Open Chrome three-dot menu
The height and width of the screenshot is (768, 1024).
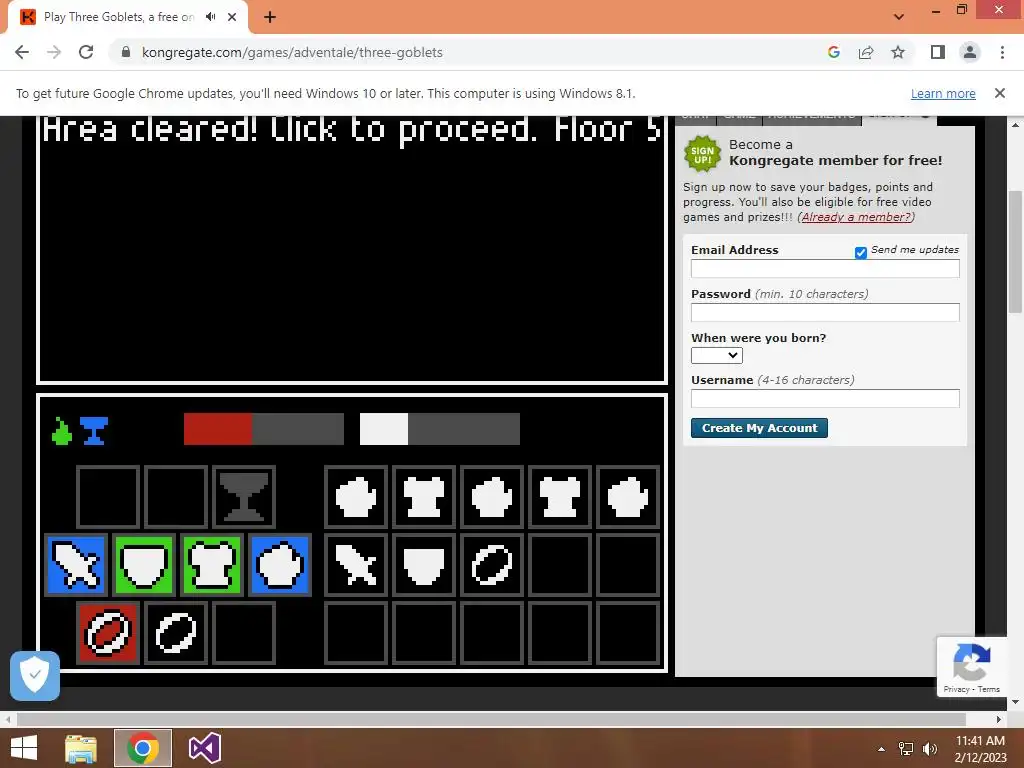click(1002, 52)
